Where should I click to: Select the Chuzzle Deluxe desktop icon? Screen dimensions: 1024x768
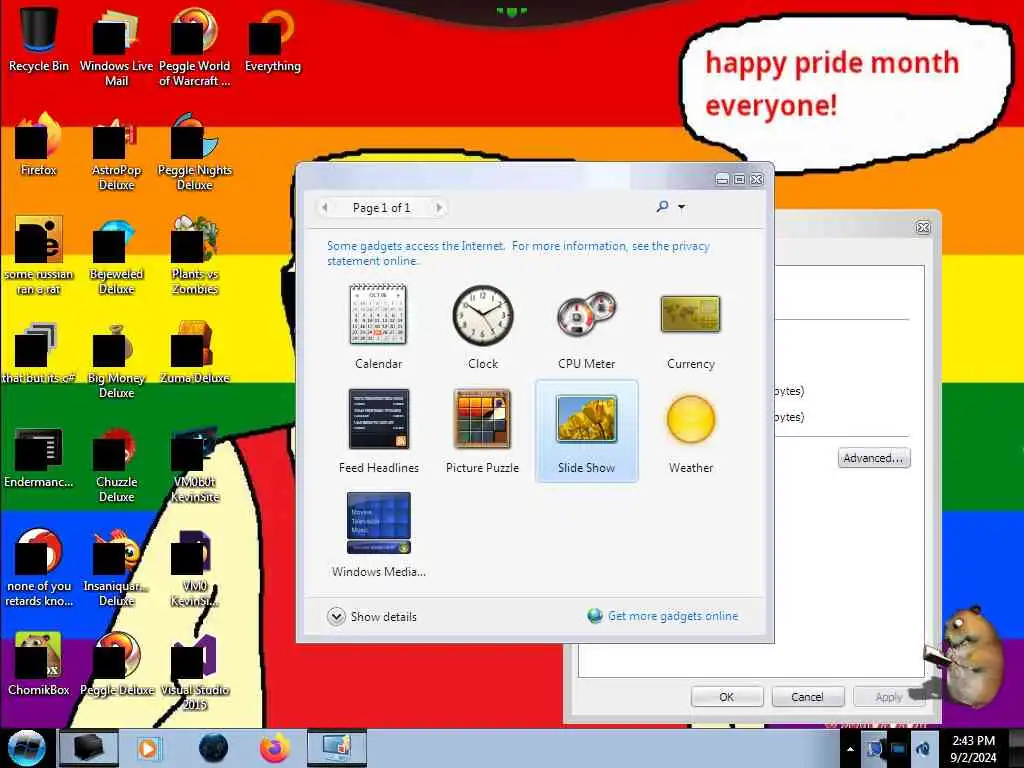point(116,464)
